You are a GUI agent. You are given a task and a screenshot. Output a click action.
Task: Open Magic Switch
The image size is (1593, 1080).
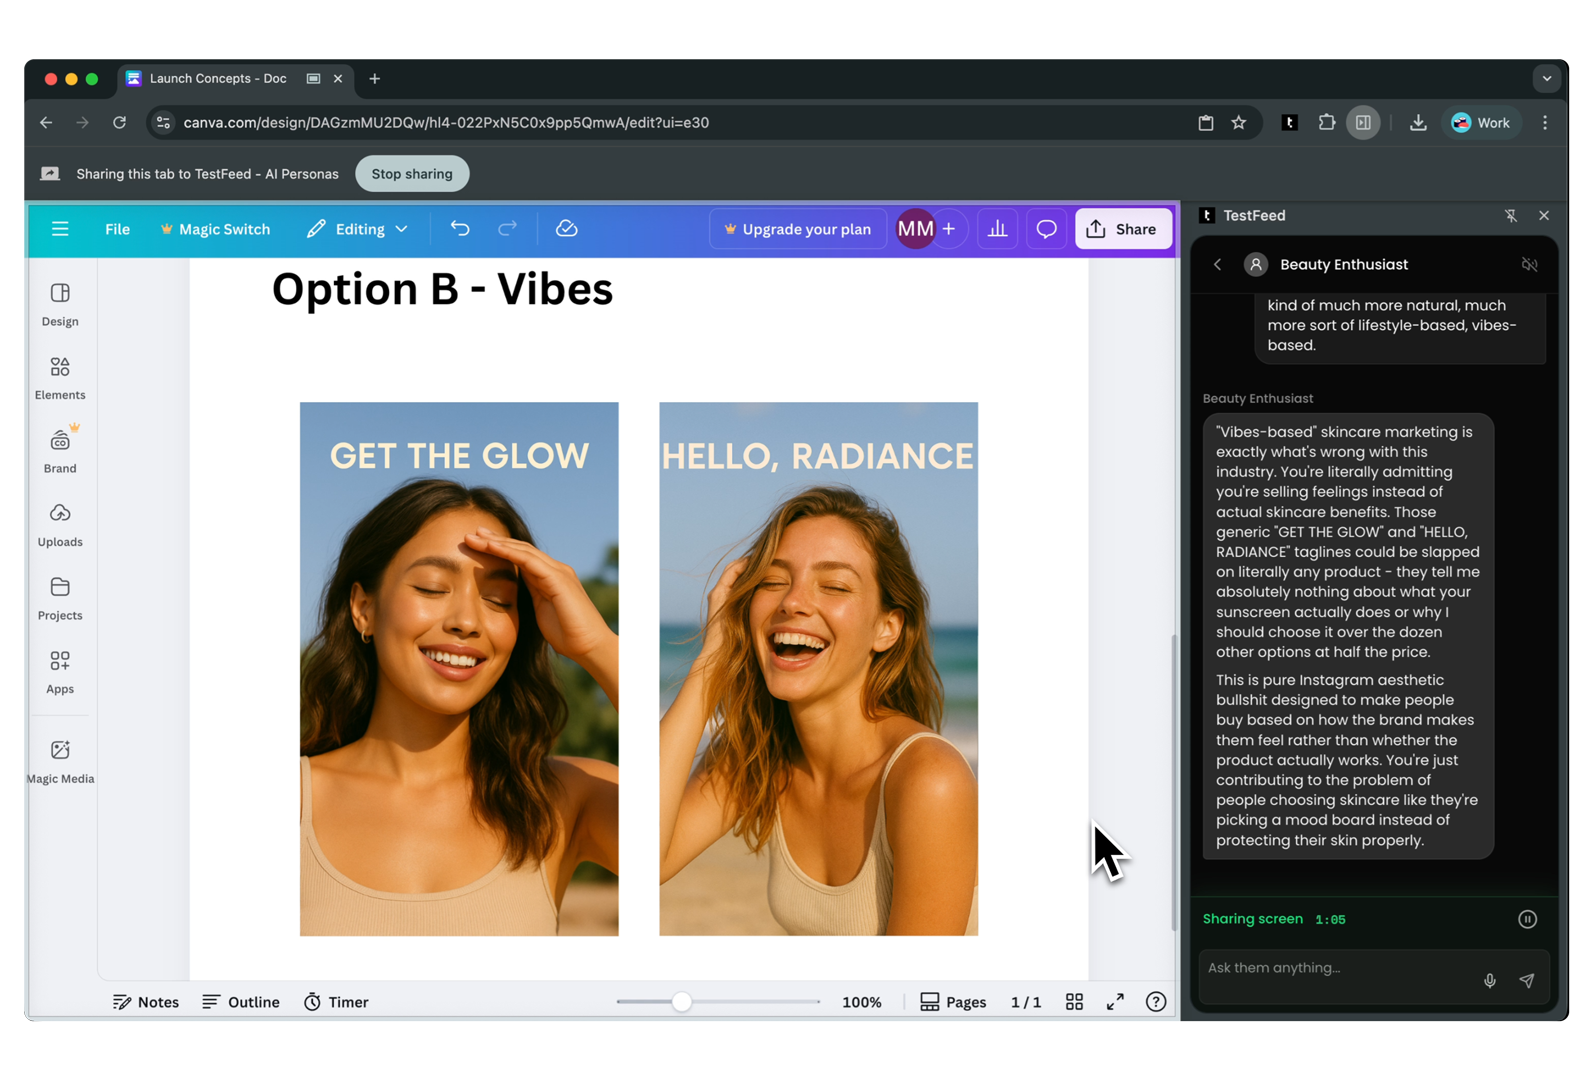pyautogui.click(x=215, y=229)
